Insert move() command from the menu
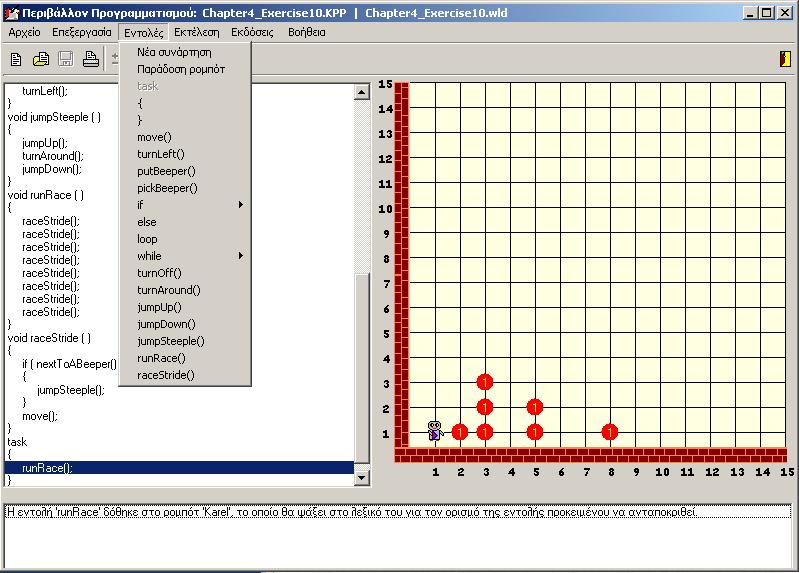 pos(185,137)
